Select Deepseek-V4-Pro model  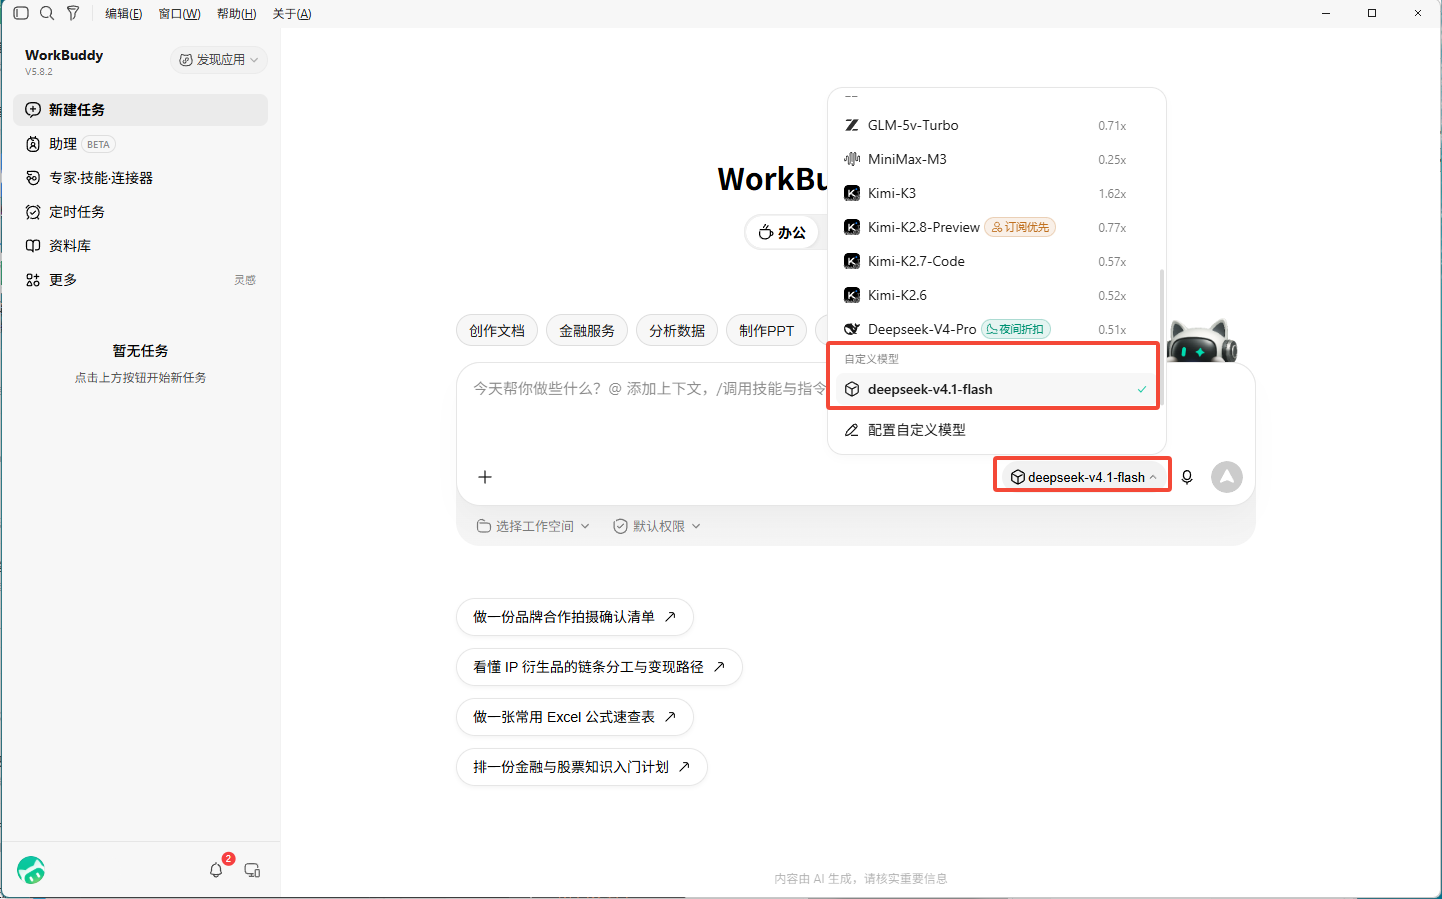click(996, 329)
